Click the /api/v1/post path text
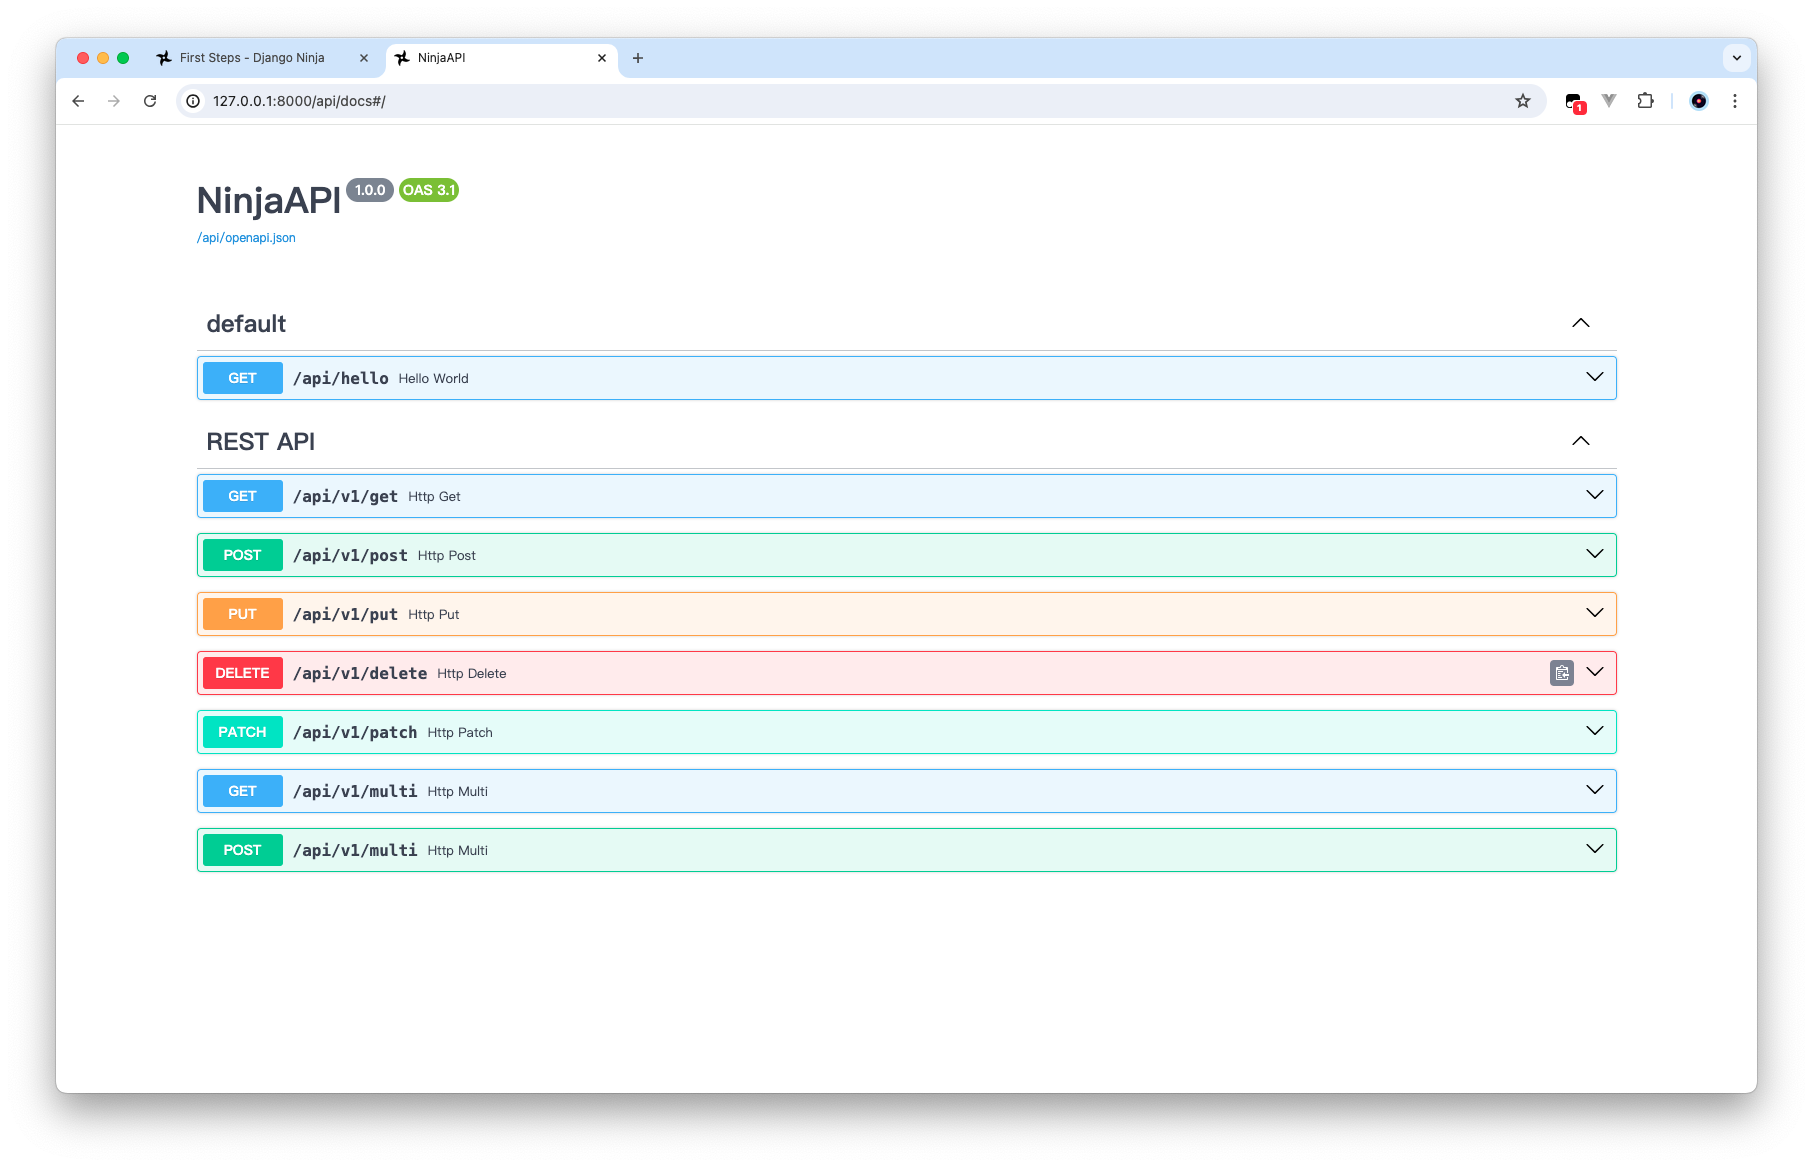The width and height of the screenshot is (1813, 1167). click(350, 555)
